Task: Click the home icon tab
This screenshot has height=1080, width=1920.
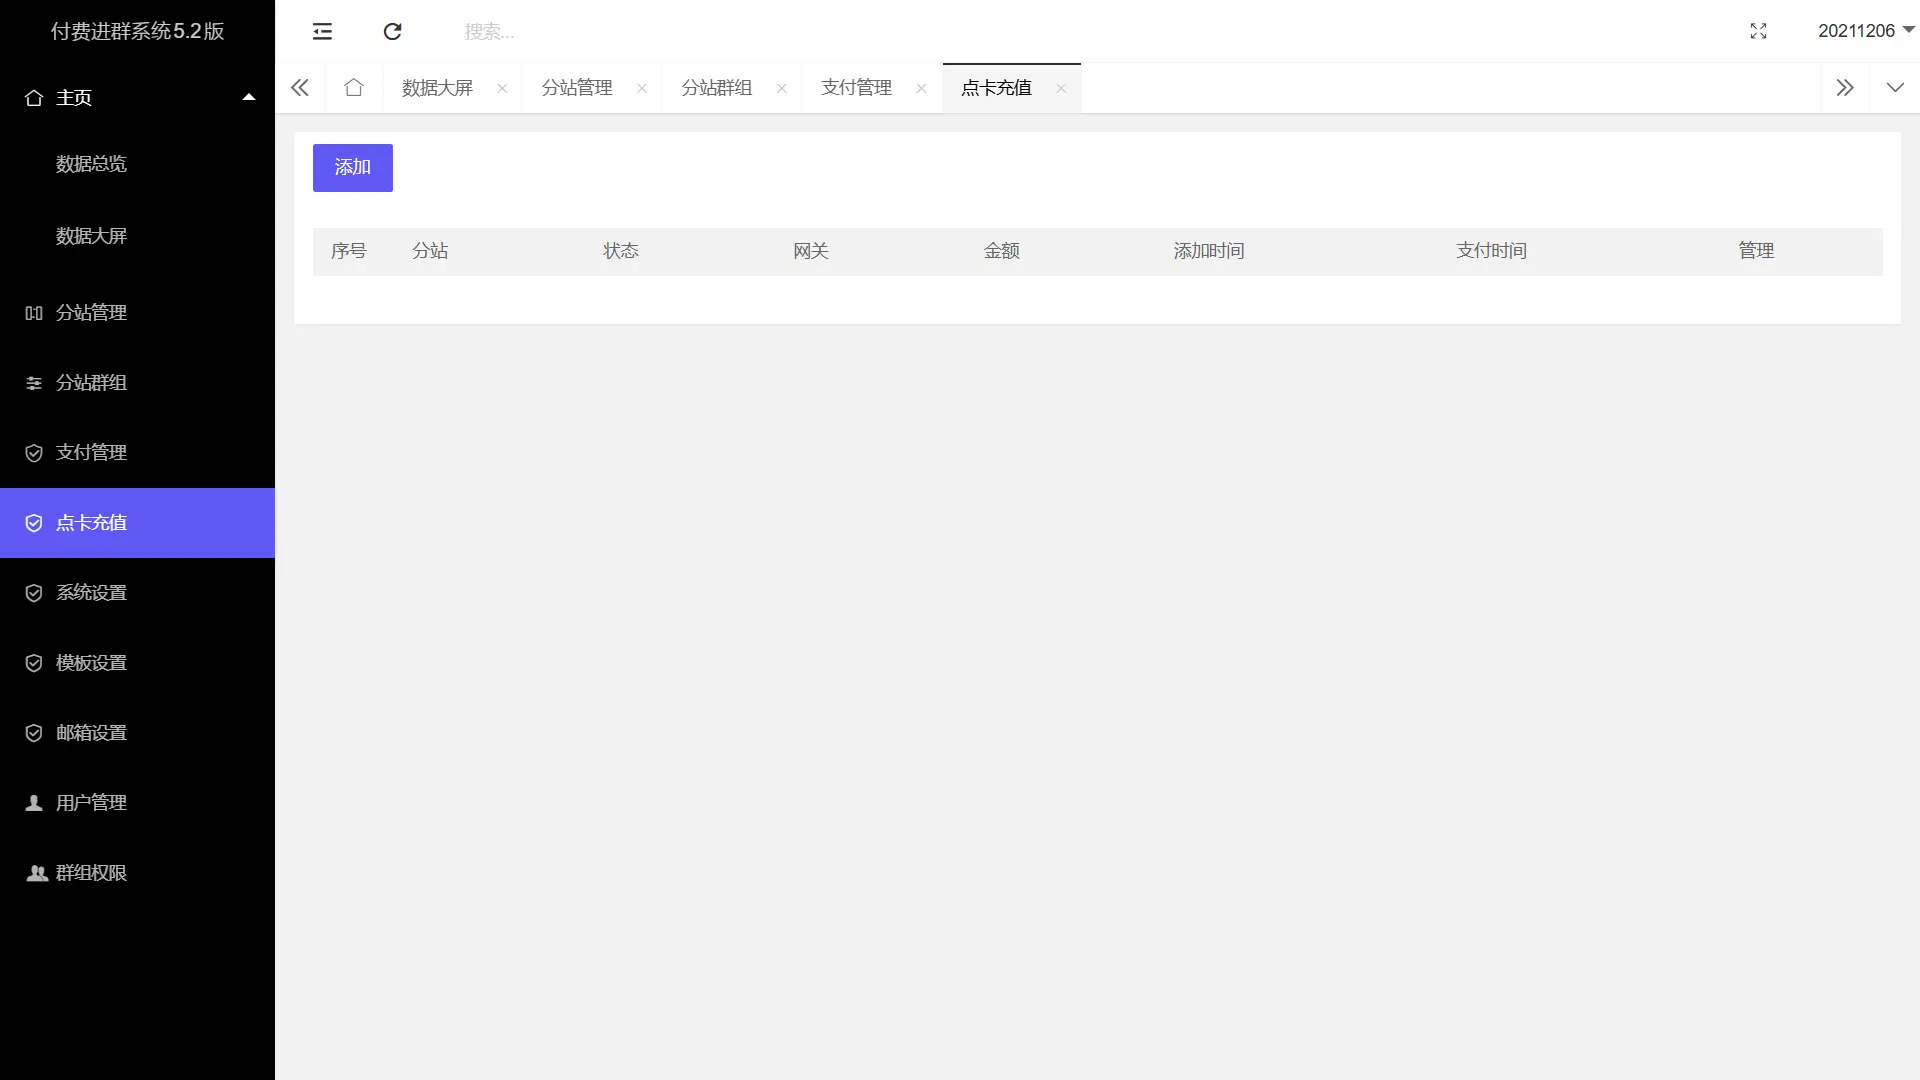Action: tap(353, 88)
